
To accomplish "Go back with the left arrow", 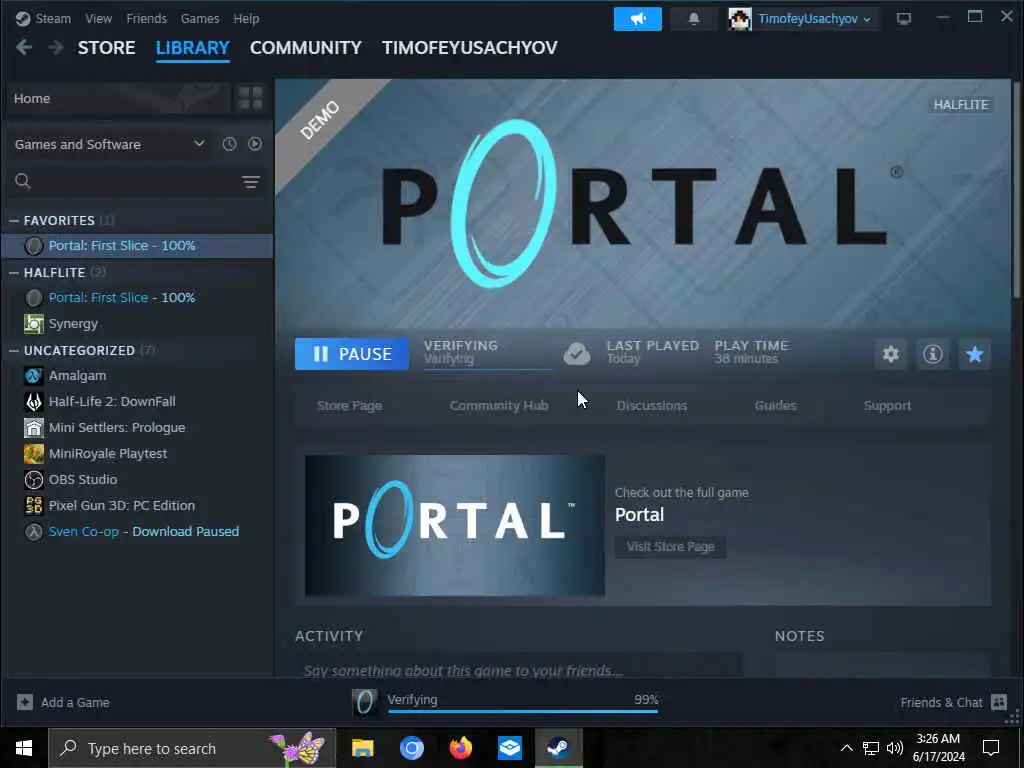I will click(x=24, y=47).
